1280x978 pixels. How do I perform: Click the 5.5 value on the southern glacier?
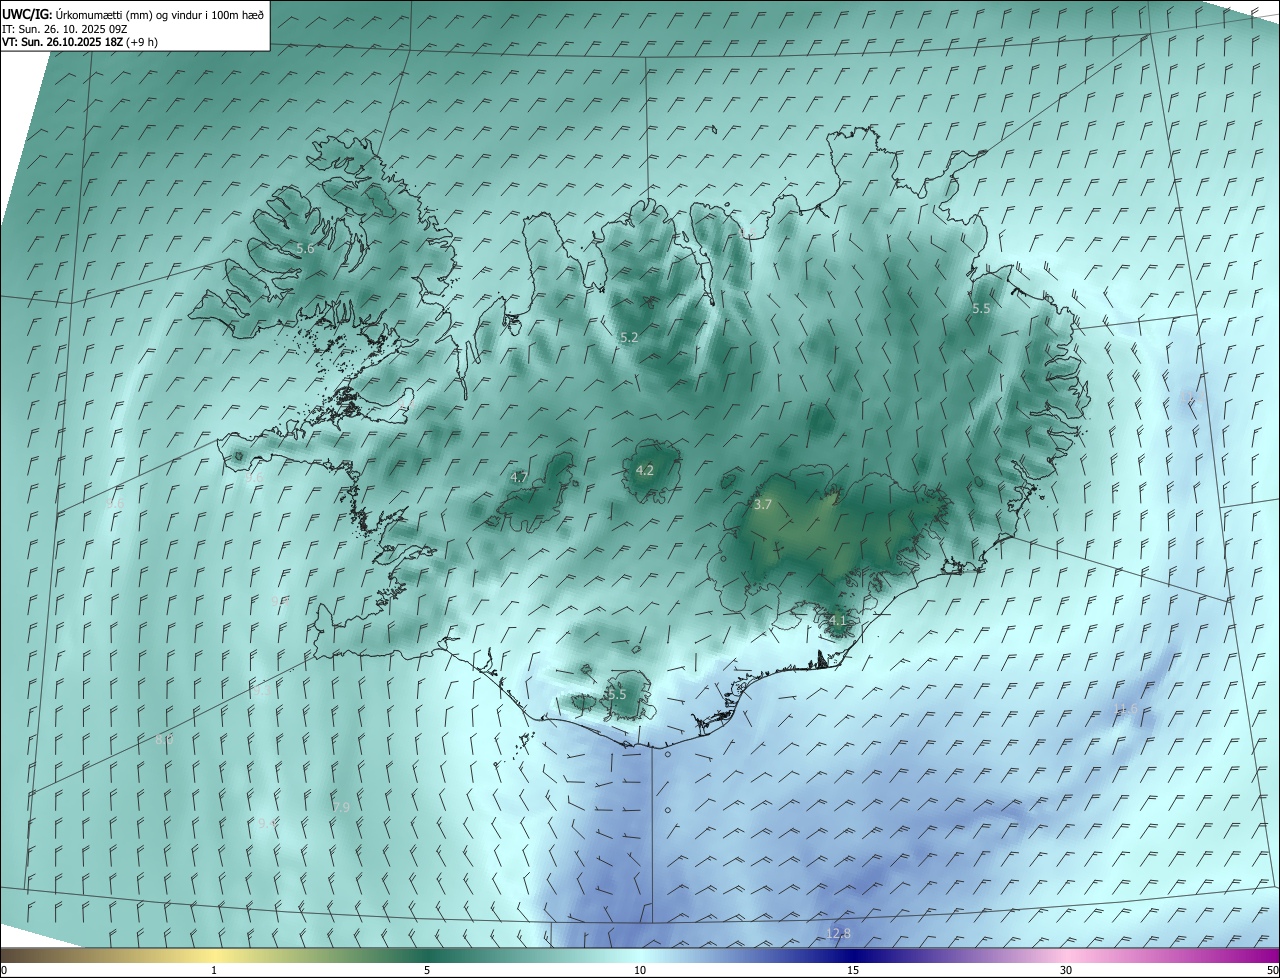click(616, 694)
